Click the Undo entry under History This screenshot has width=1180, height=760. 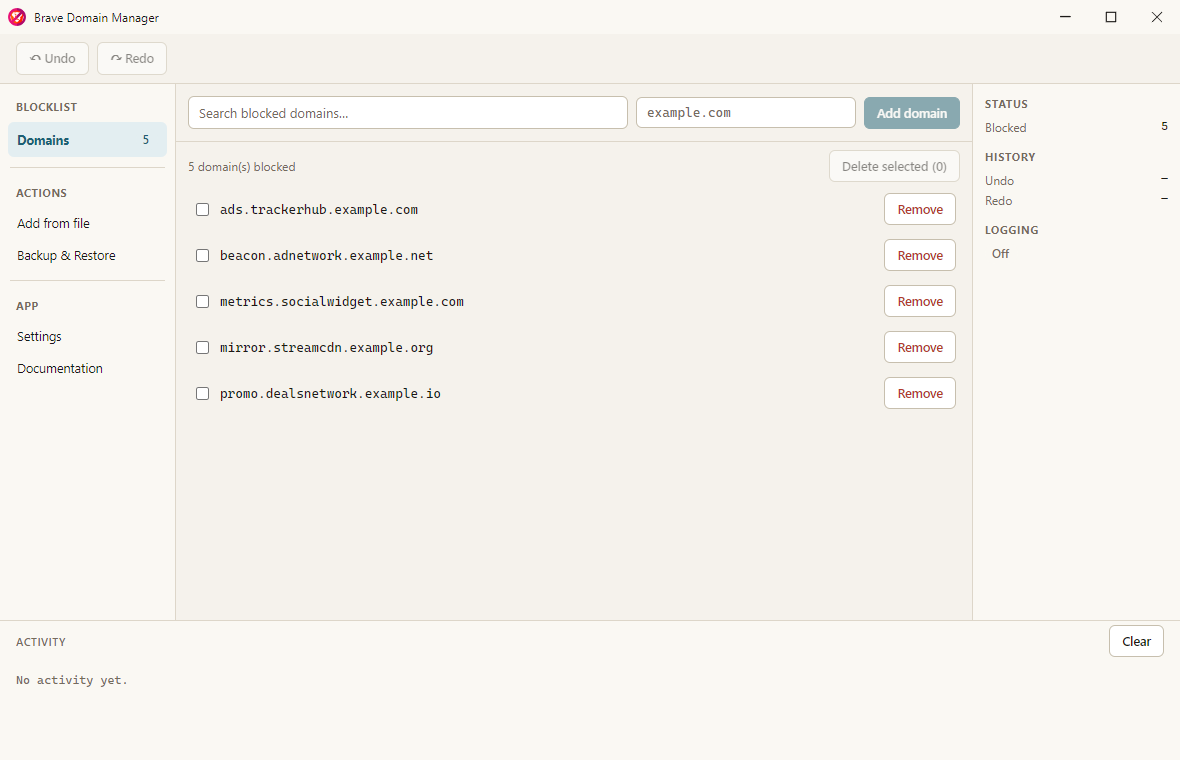point(999,181)
